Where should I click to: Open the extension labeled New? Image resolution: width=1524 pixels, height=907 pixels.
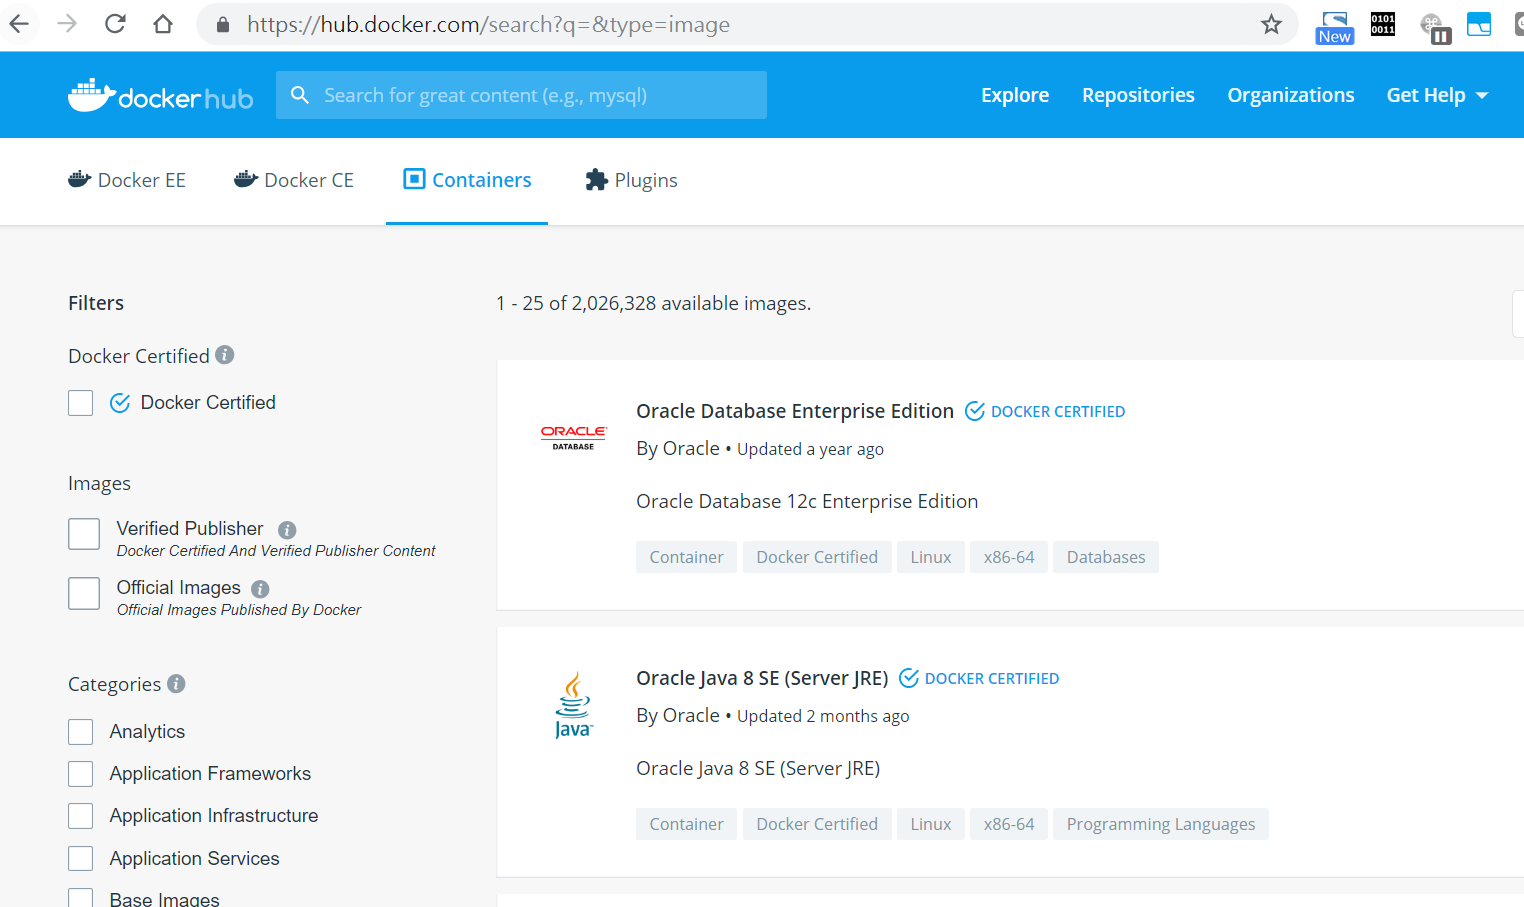(x=1334, y=27)
